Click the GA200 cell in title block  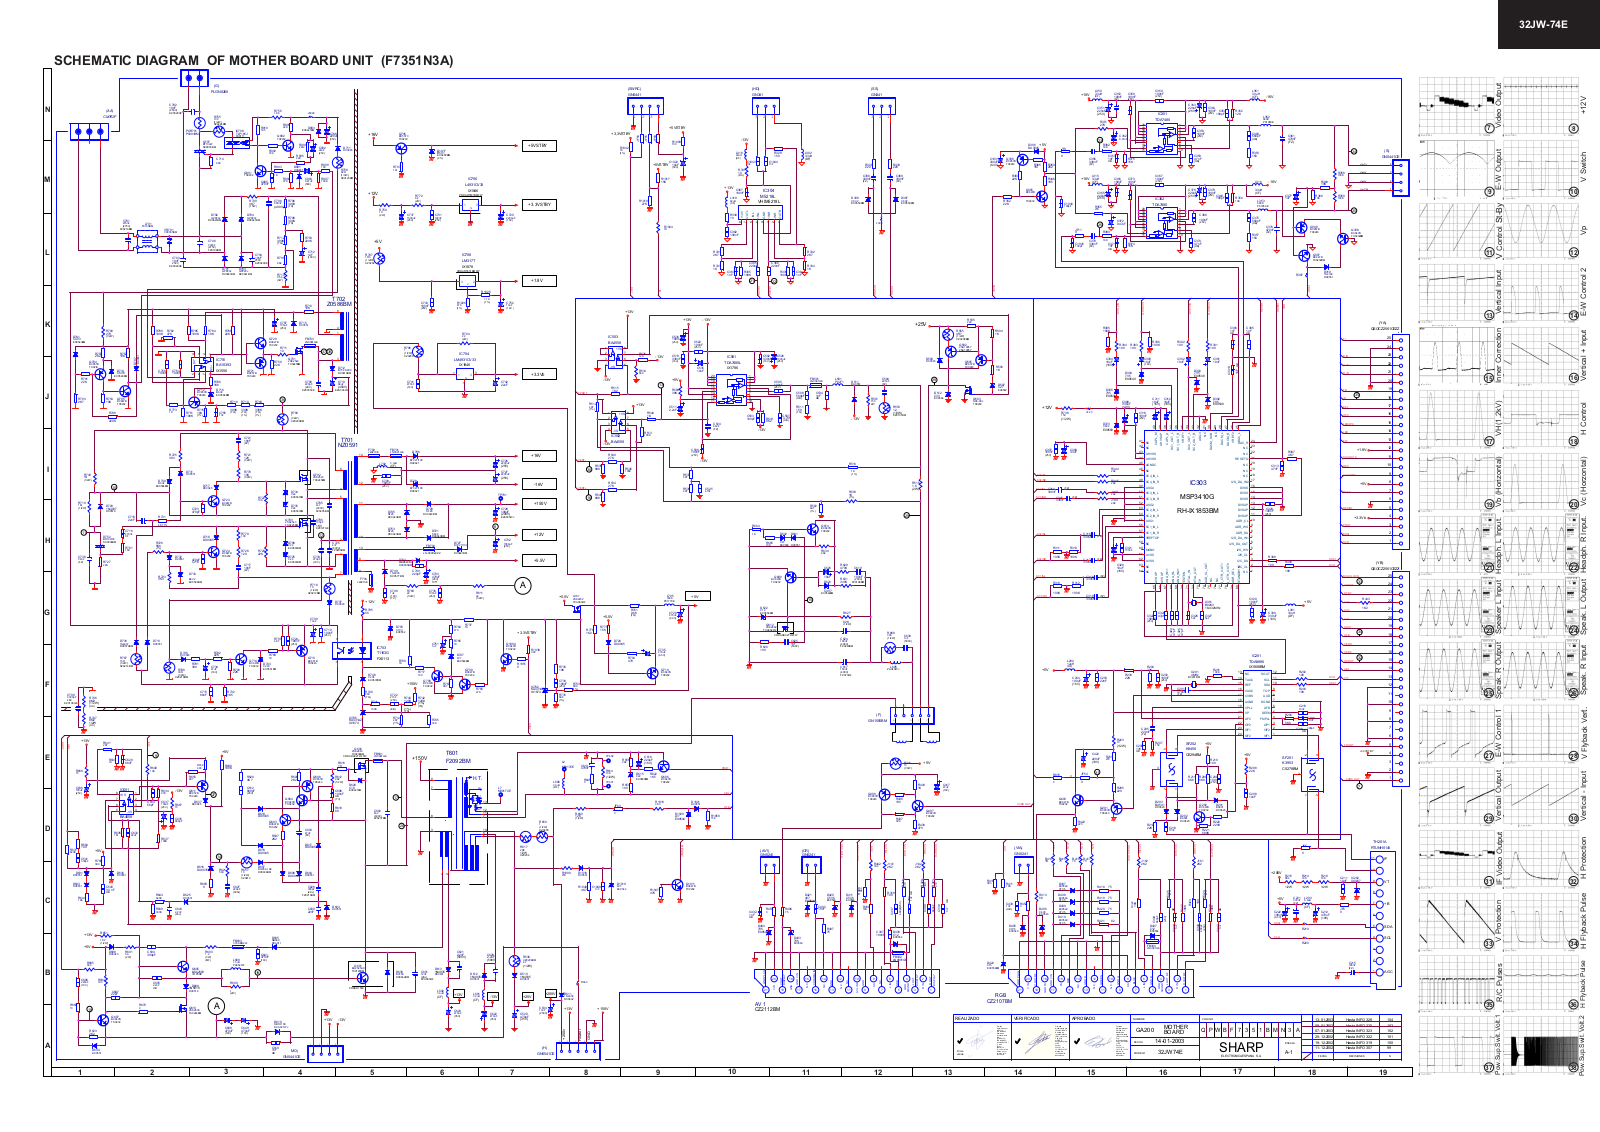tap(1144, 1029)
